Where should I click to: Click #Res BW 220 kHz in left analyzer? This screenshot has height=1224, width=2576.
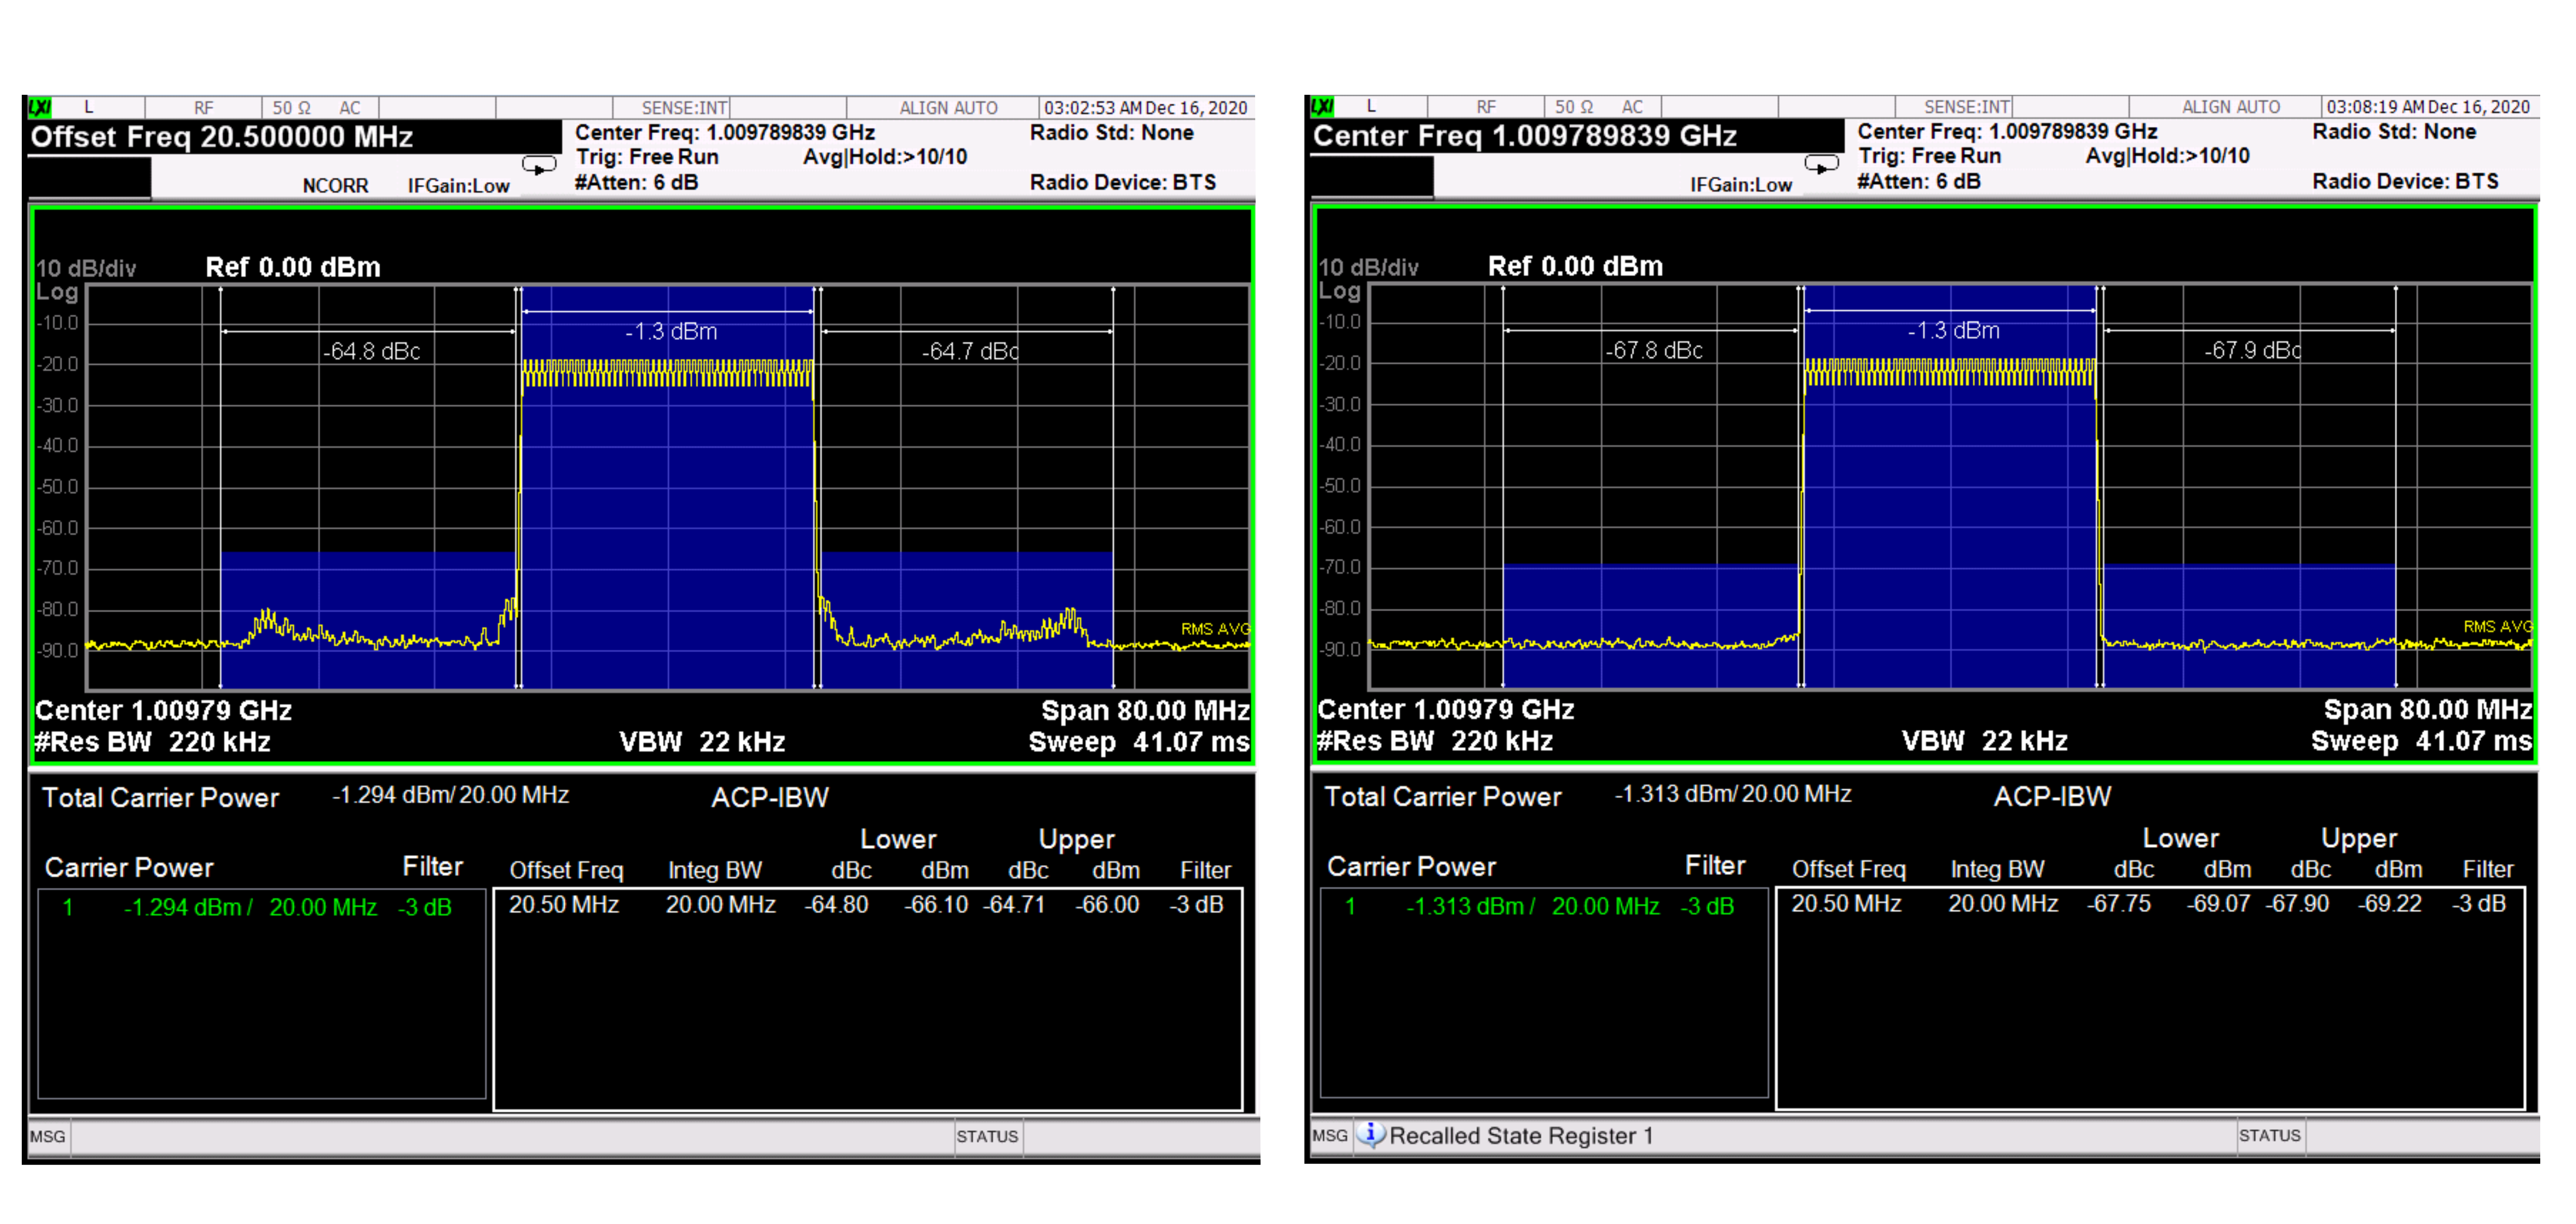pos(152,742)
